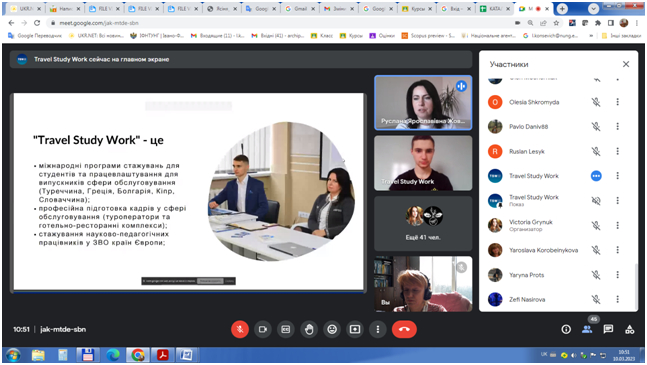This screenshot has height=365, width=647.
Task: Open options menu for Victoria Grynuk
Action: [617, 225]
